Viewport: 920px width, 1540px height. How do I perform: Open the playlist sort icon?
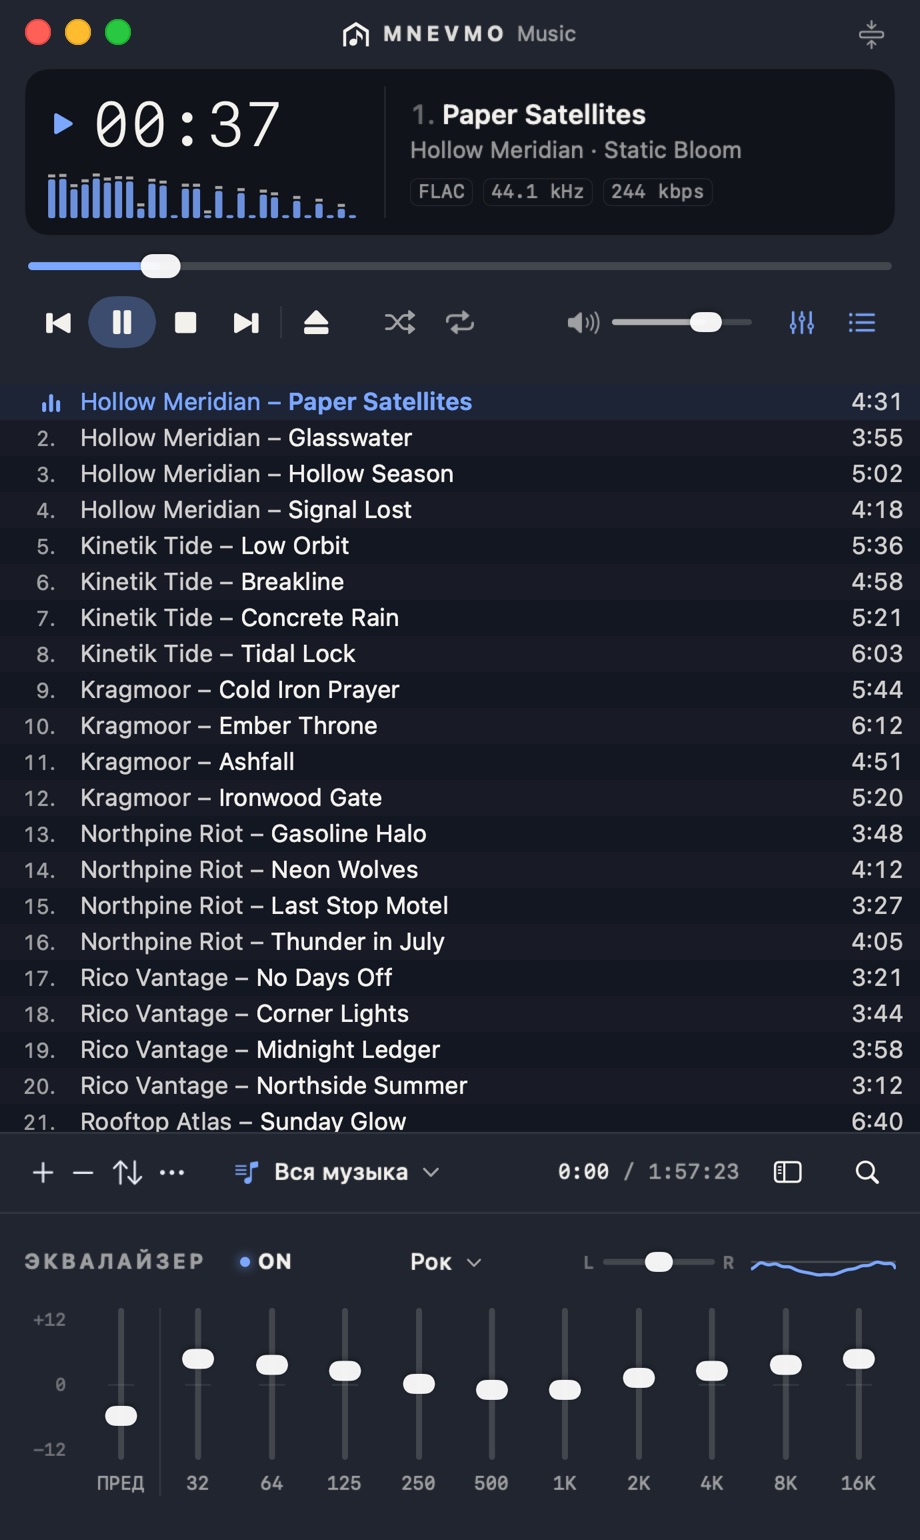[127, 1172]
